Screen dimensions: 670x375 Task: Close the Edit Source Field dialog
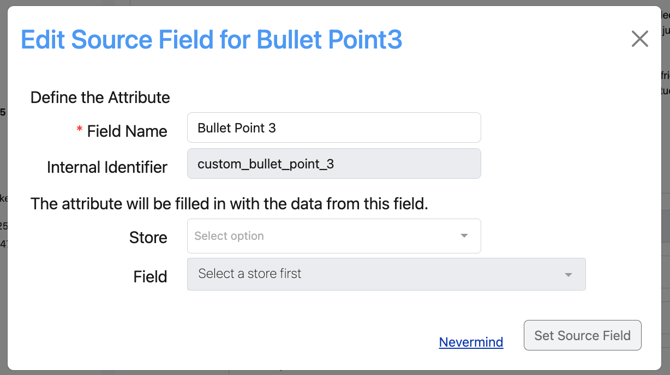(x=640, y=39)
